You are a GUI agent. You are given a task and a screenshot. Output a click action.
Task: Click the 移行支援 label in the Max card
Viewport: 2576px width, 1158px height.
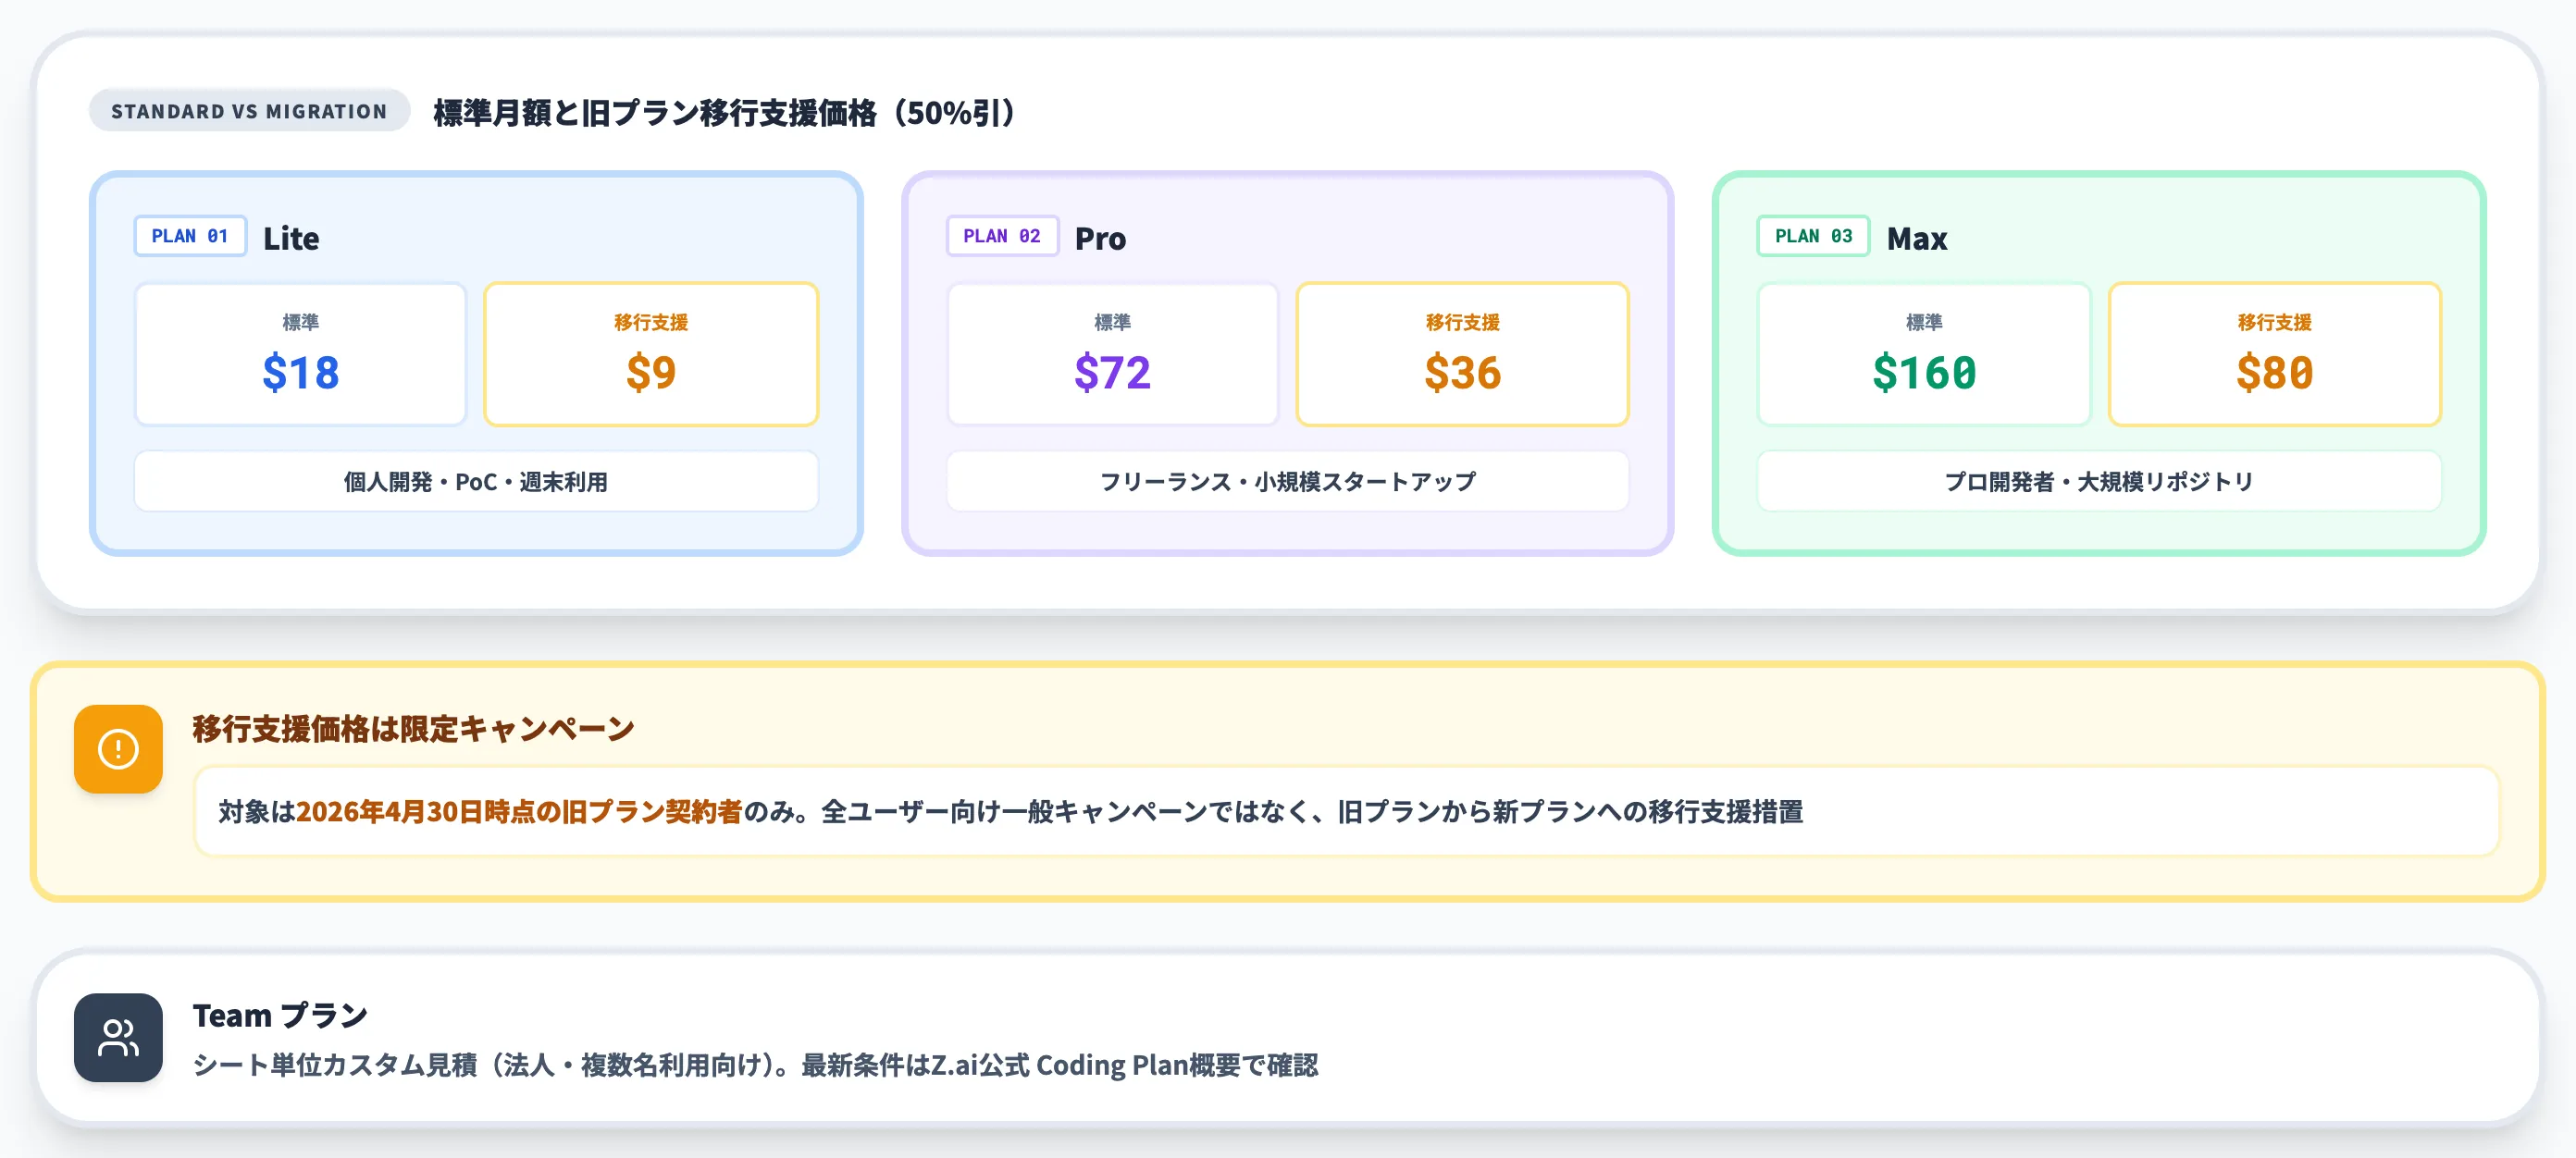[x=2275, y=322]
